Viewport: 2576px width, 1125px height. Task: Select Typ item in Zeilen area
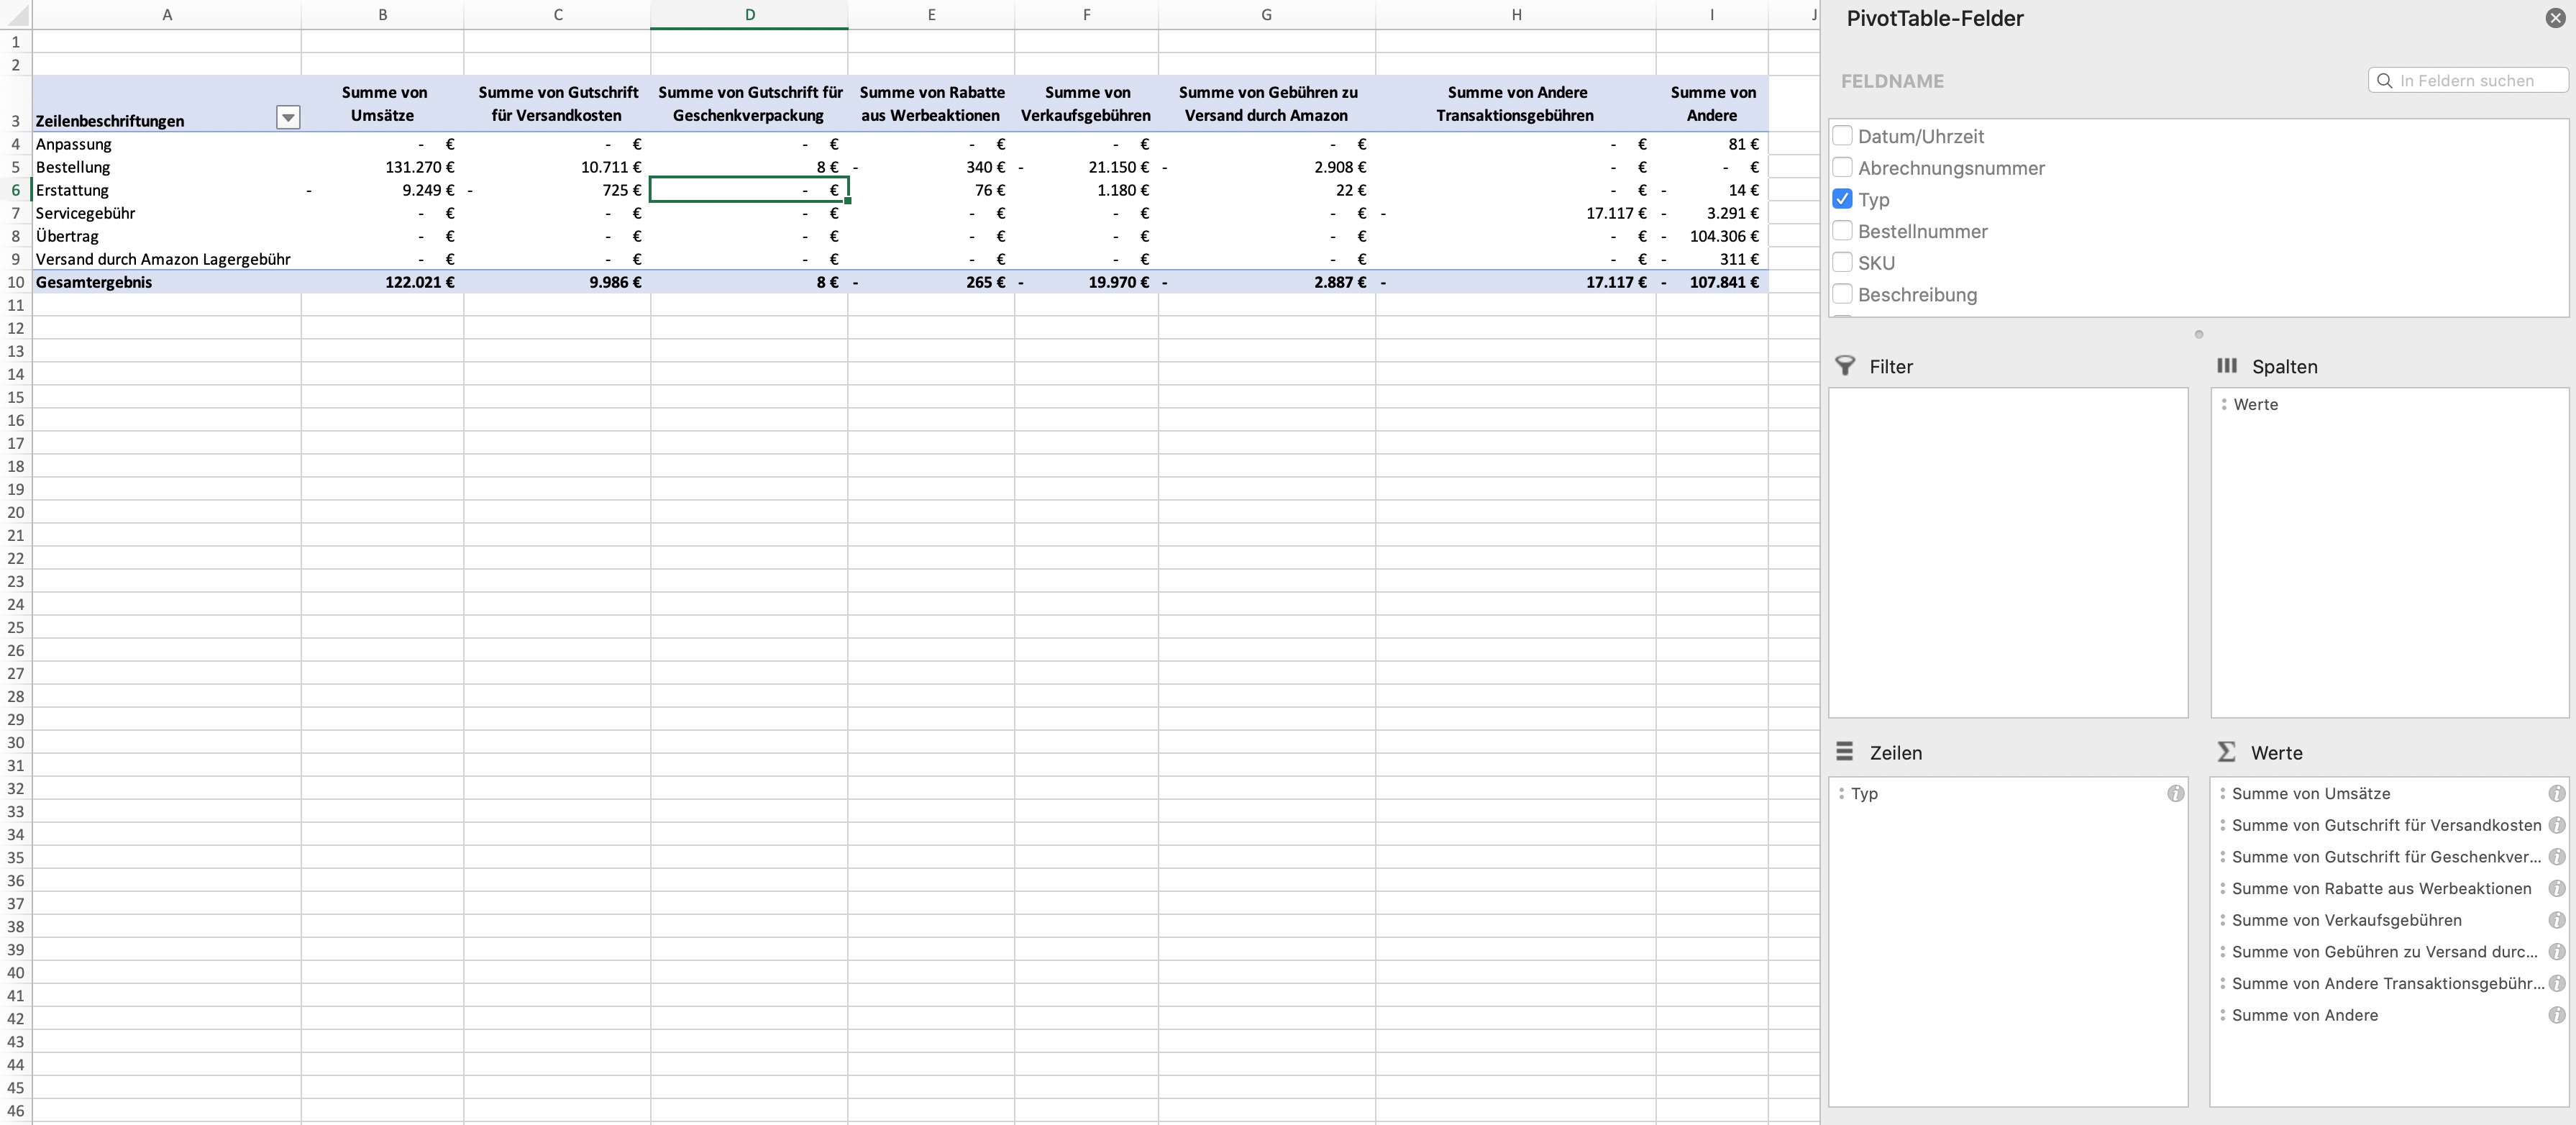point(1864,793)
